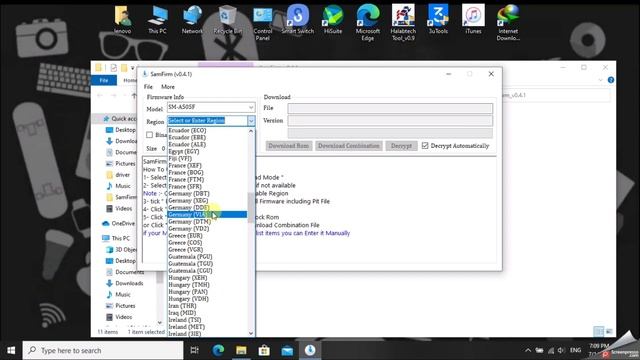Click region list scroll up arrow
The image size is (640, 360).
coord(251,131)
